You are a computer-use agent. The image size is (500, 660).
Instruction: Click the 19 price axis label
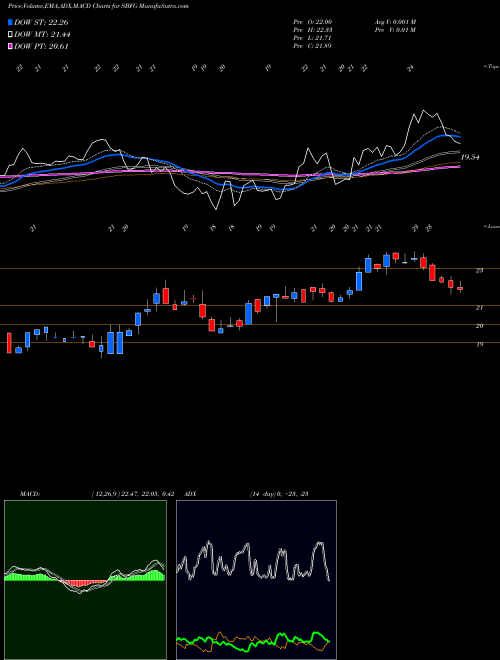click(479, 344)
